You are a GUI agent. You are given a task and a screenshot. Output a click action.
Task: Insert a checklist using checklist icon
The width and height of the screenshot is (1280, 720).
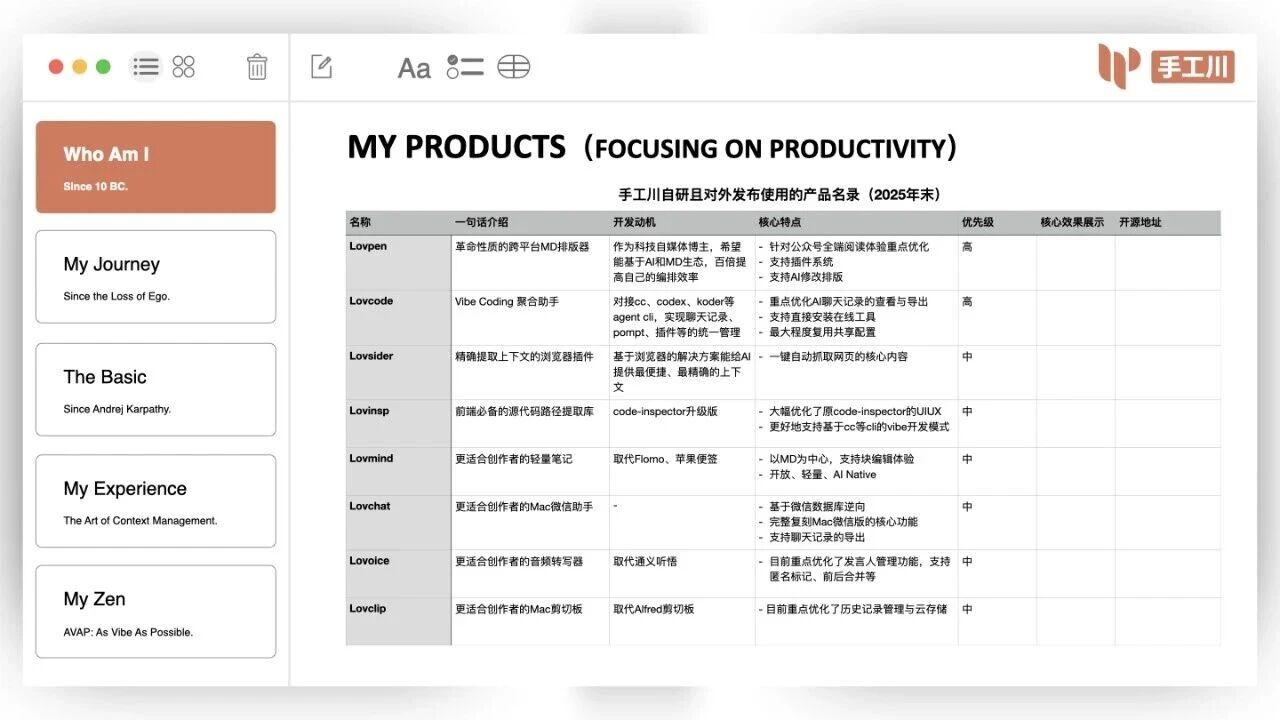click(465, 67)
